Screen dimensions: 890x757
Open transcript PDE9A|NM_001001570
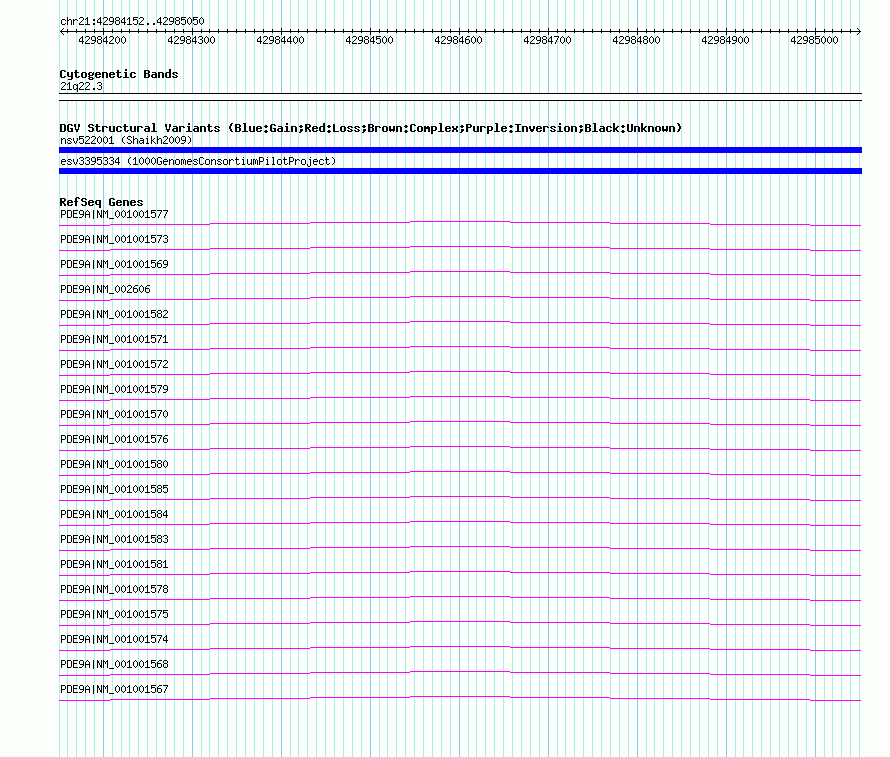(x=115, y=414)
